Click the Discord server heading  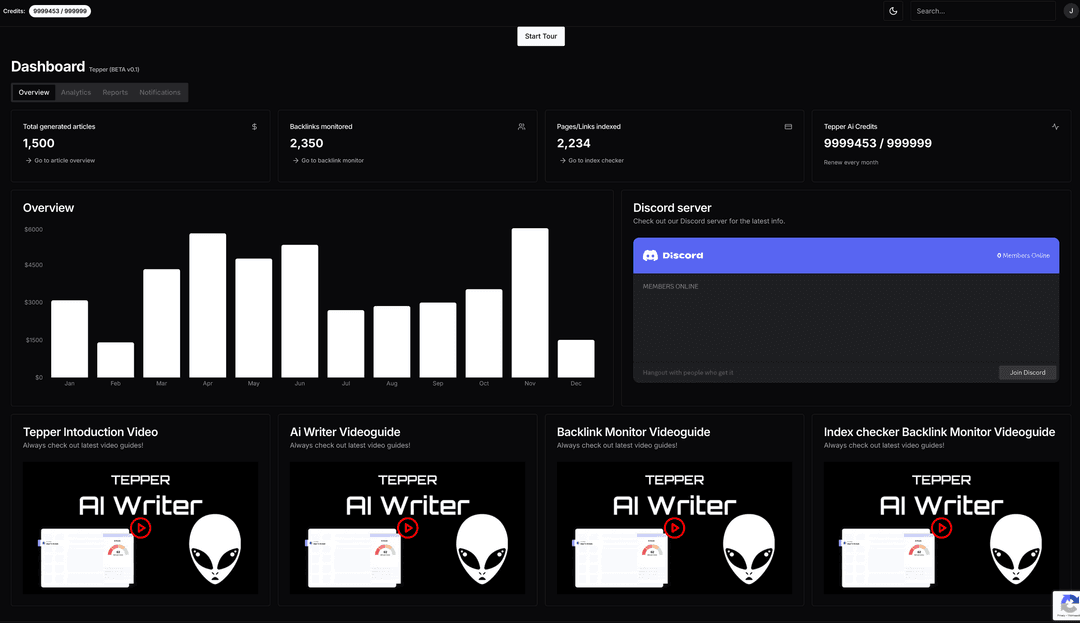pos(672,208)
